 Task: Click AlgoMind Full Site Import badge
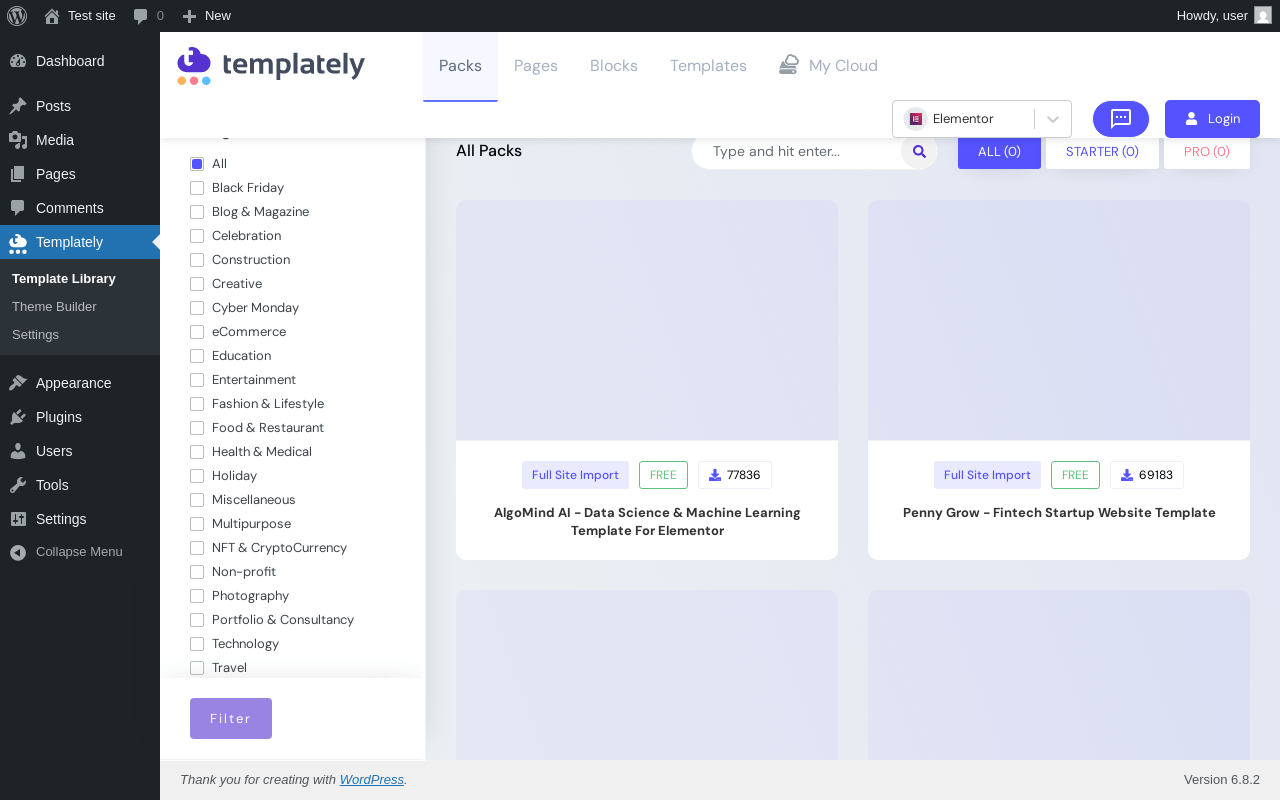575,475
